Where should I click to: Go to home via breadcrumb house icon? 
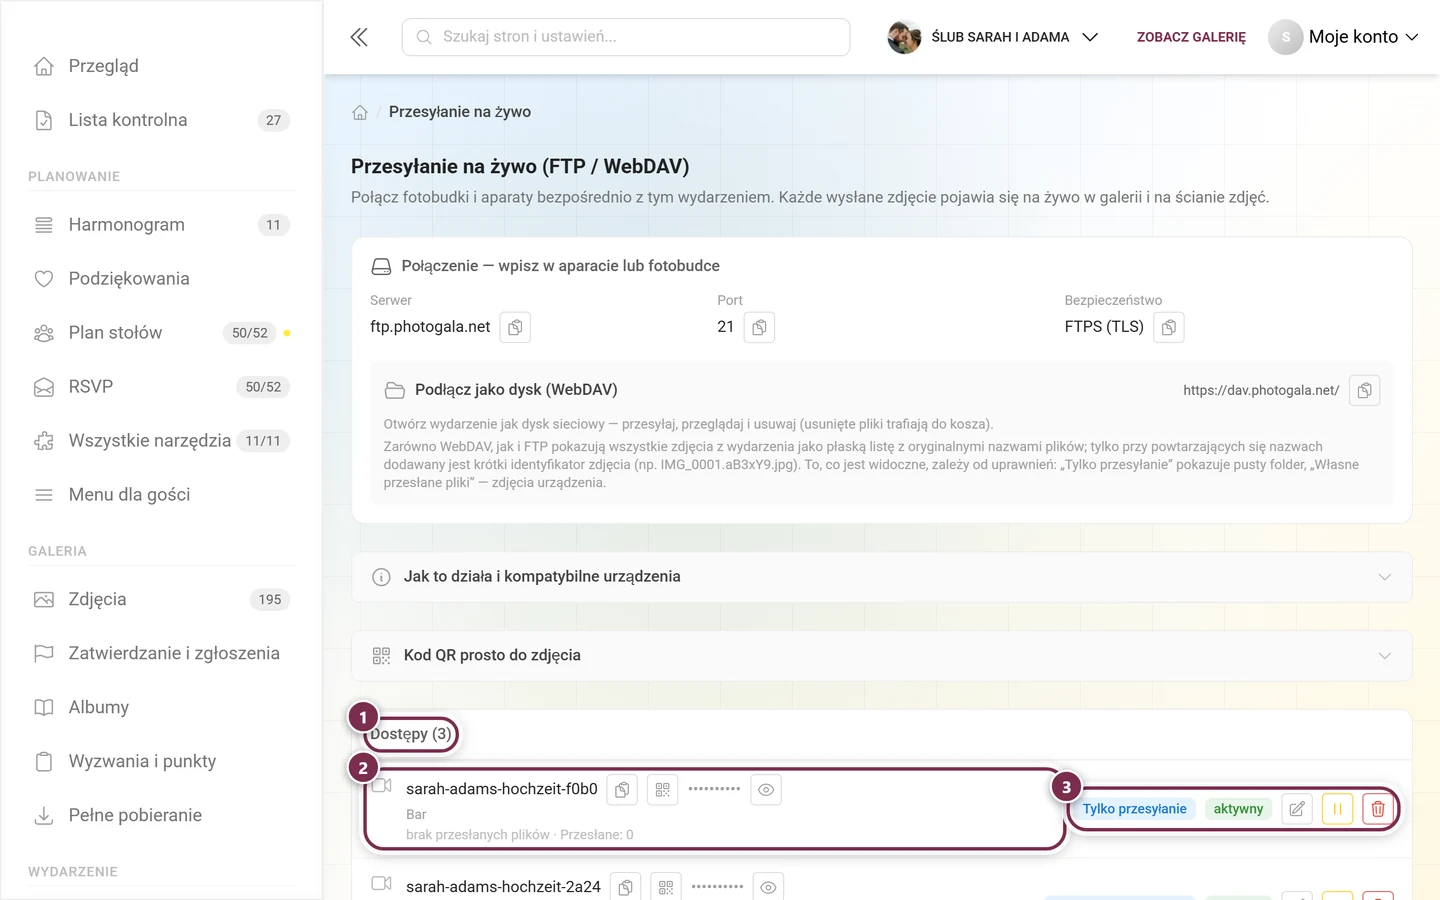[x=360, y=112]
